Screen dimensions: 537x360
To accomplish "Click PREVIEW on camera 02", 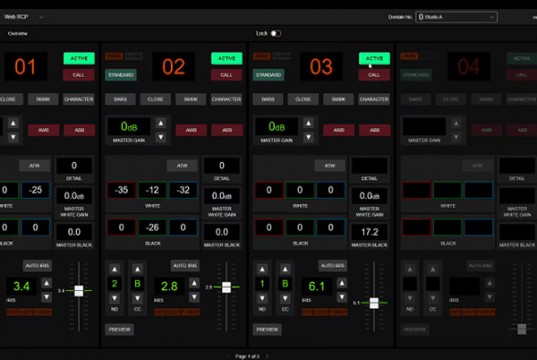I will pyautogui.click(x=120, y=330).
